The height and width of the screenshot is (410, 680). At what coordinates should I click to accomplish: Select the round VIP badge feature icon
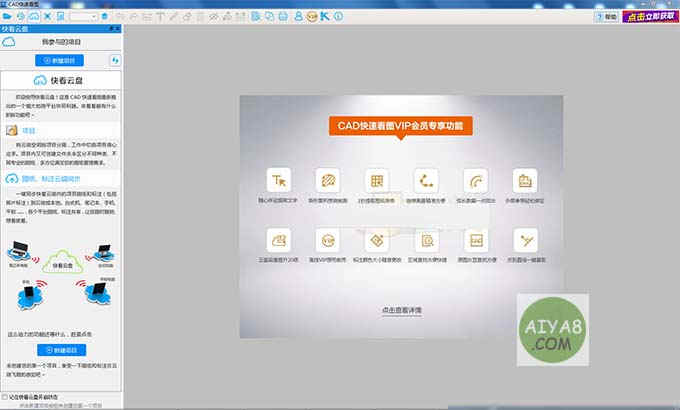pos(328,240)
